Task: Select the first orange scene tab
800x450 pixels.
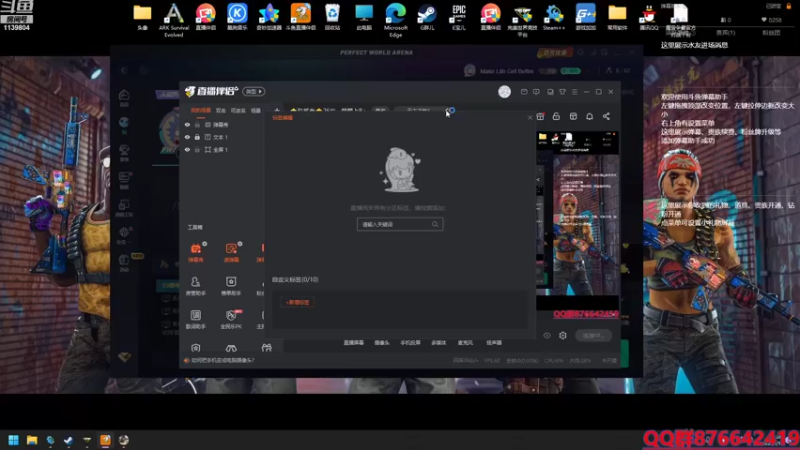Action: [x=201, y=110]
